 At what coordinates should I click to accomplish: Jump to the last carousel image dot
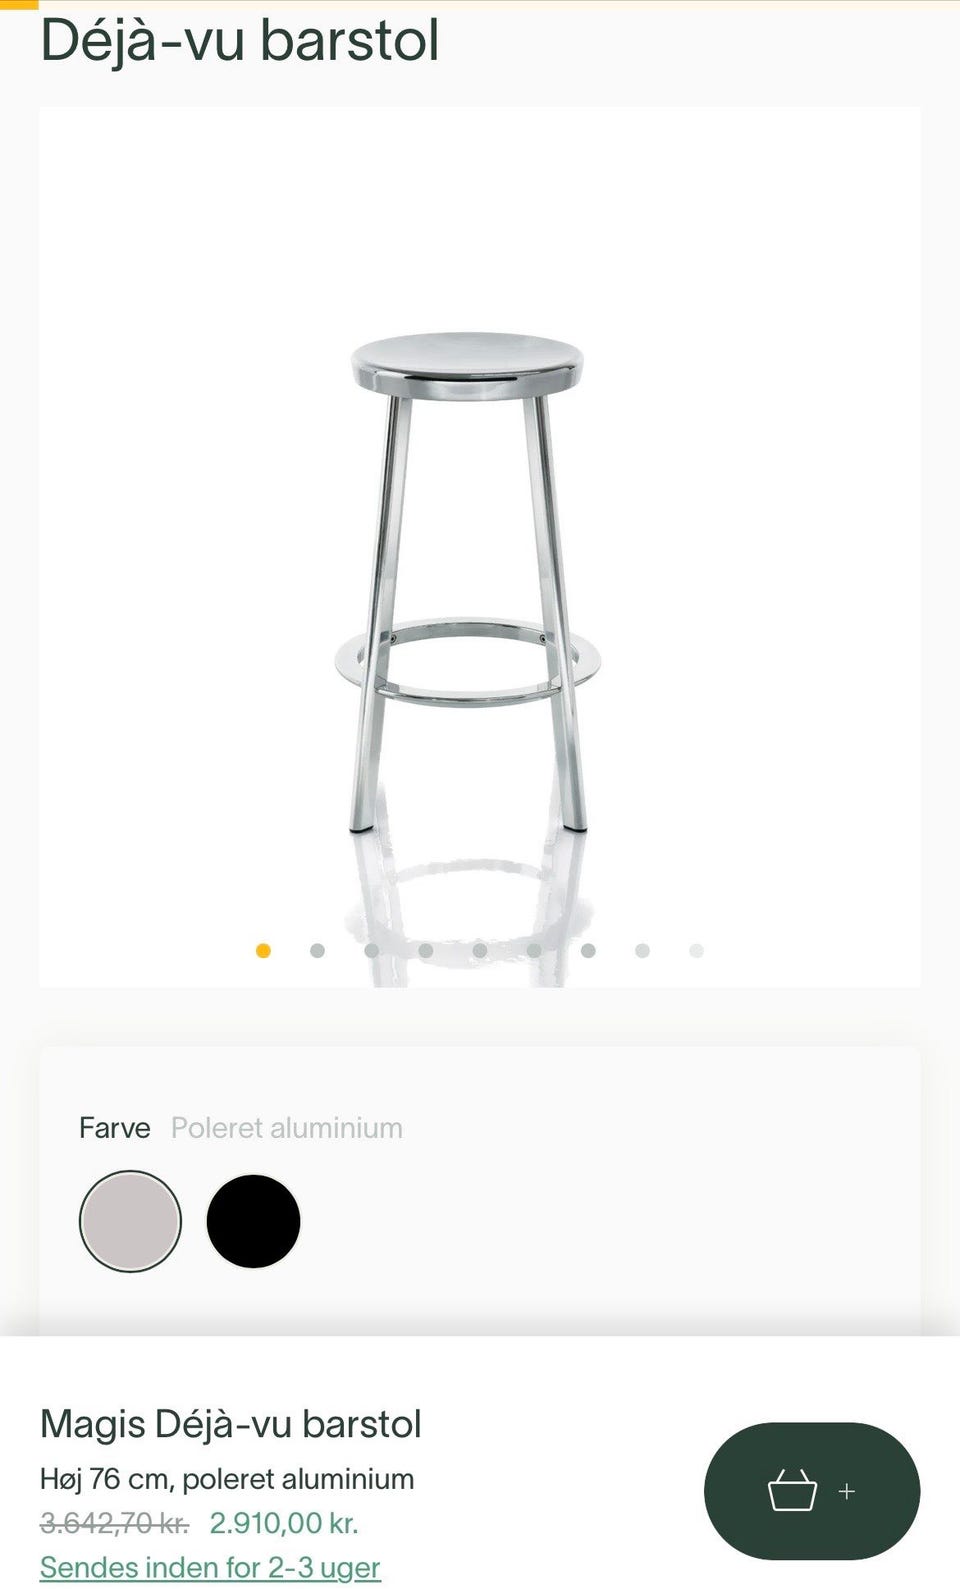(696, 951)
